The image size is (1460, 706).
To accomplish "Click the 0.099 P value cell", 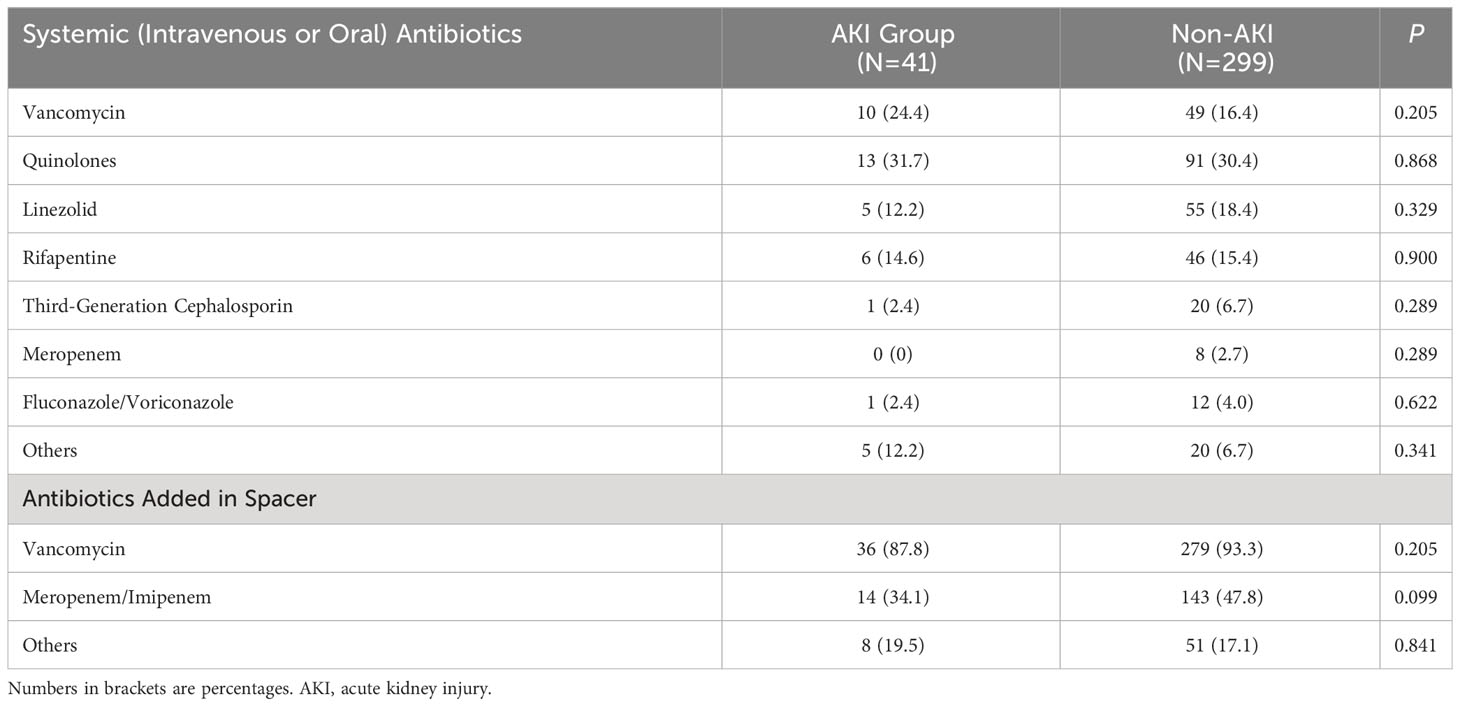I will (1417, 597).
